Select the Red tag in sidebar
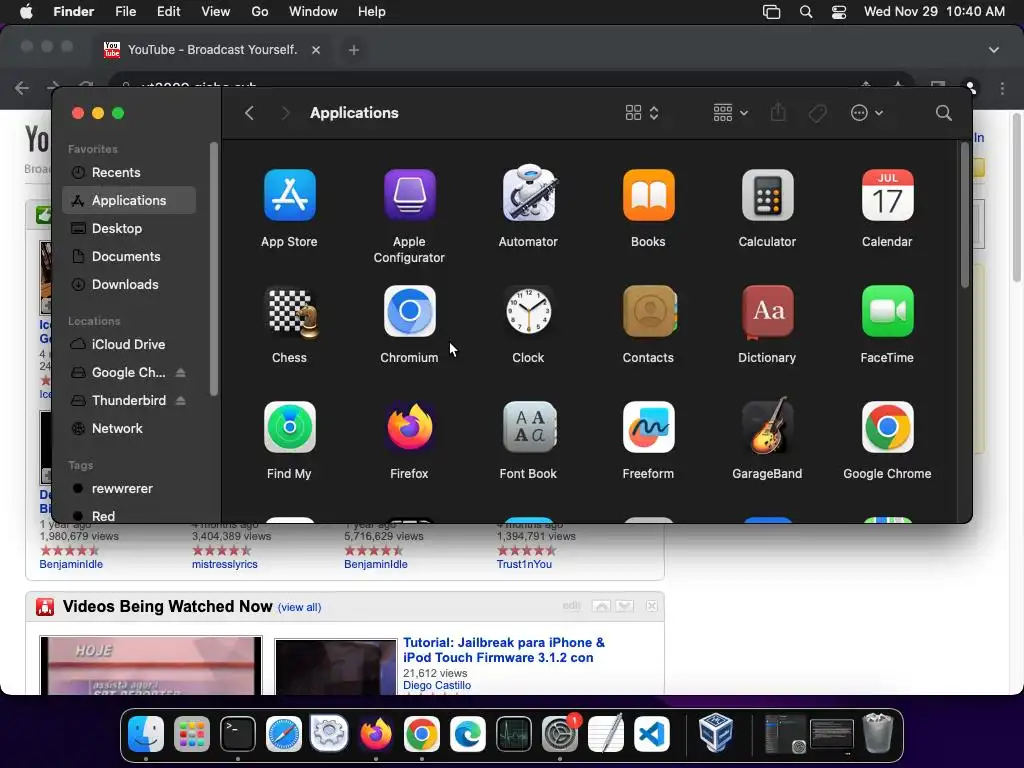This screenshot has width=1024, height=768. [129, 515]
